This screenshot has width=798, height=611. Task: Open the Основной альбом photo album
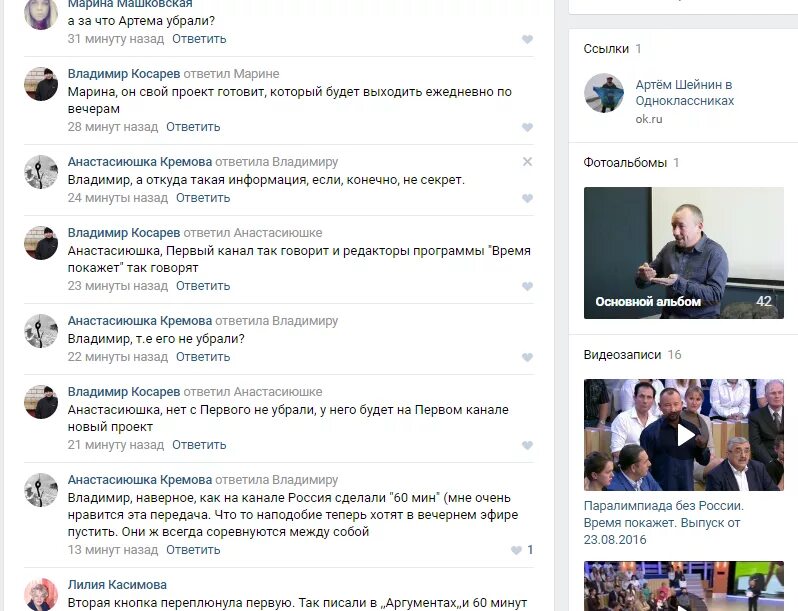pos(683,253)
